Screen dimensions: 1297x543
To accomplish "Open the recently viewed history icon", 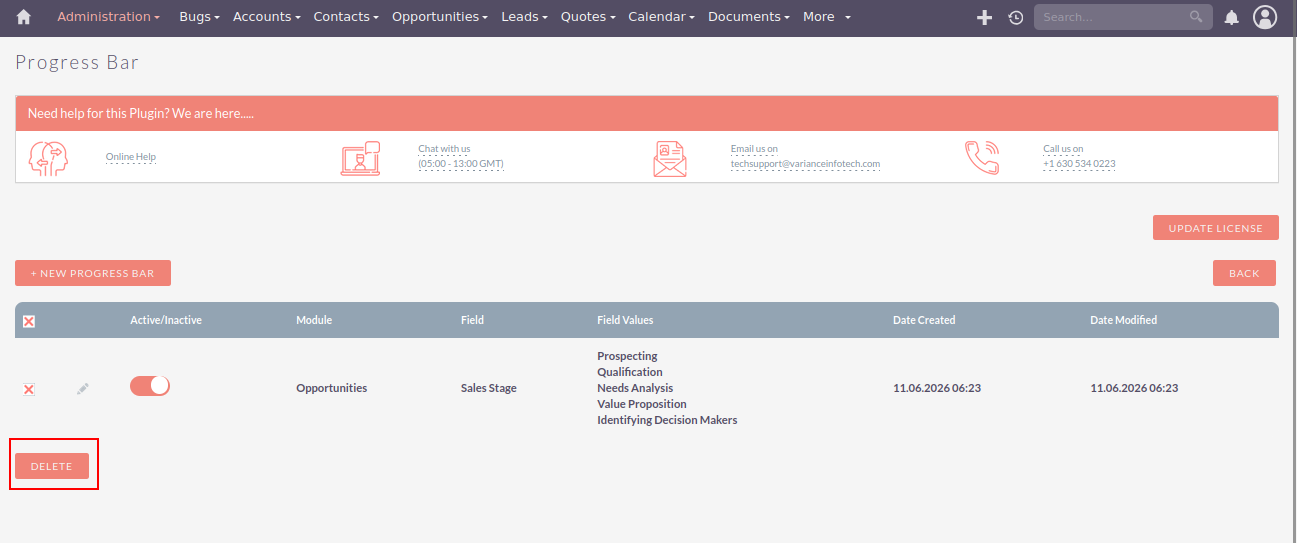I will 1016,17.
